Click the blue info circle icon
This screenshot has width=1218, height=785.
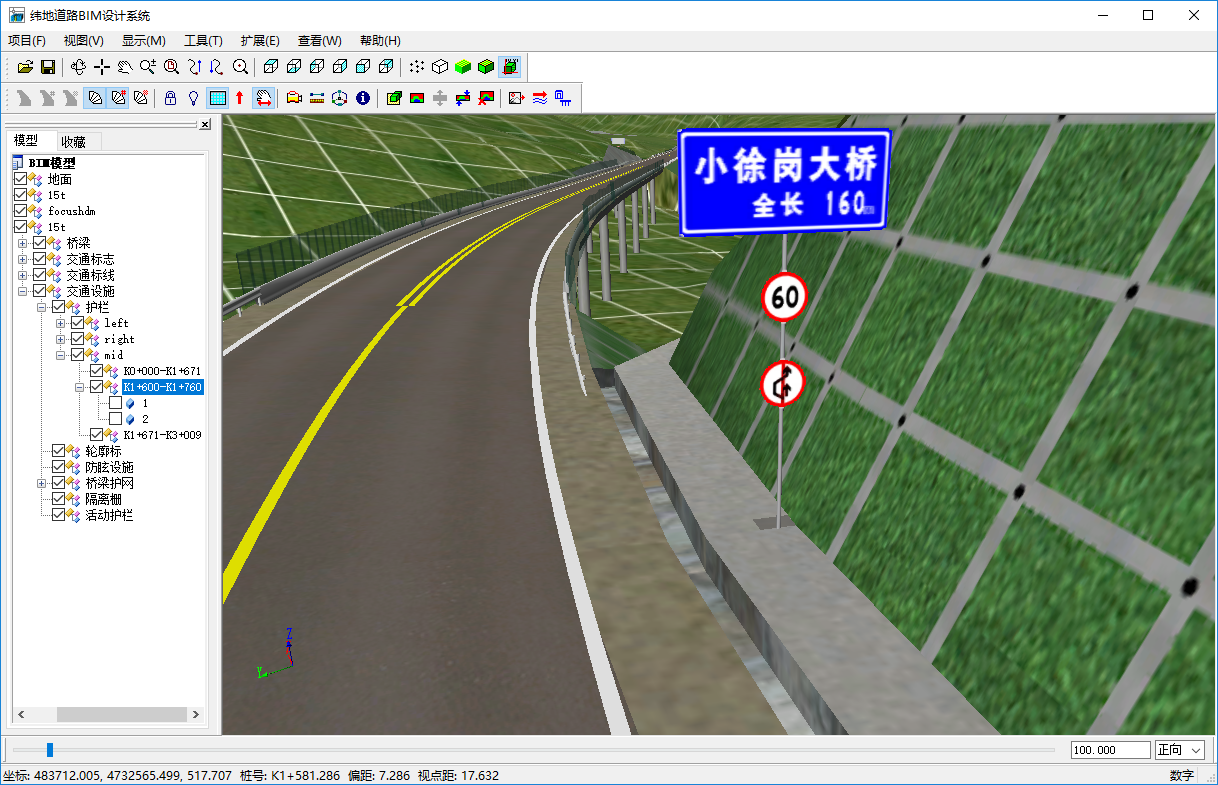(x=363, y=98)
